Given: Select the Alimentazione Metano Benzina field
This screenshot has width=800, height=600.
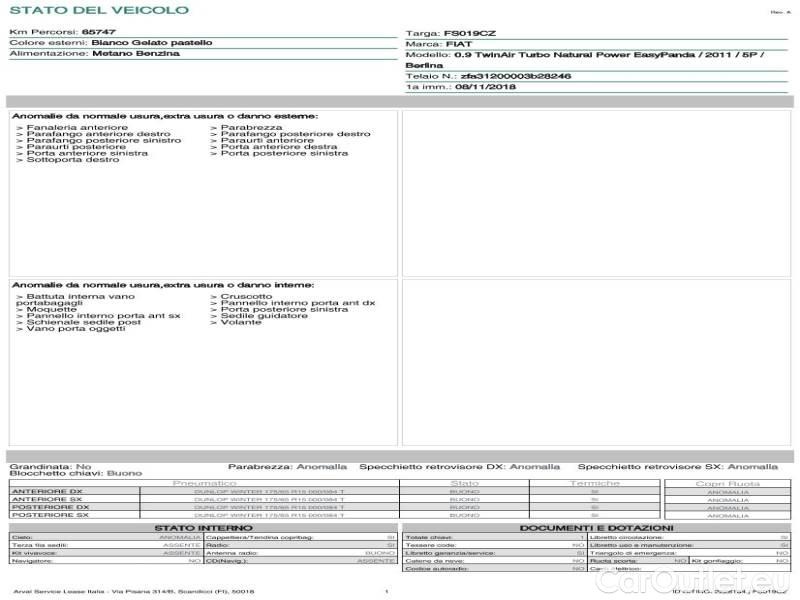Looking at the screenshot, I should tap(95, 54).
